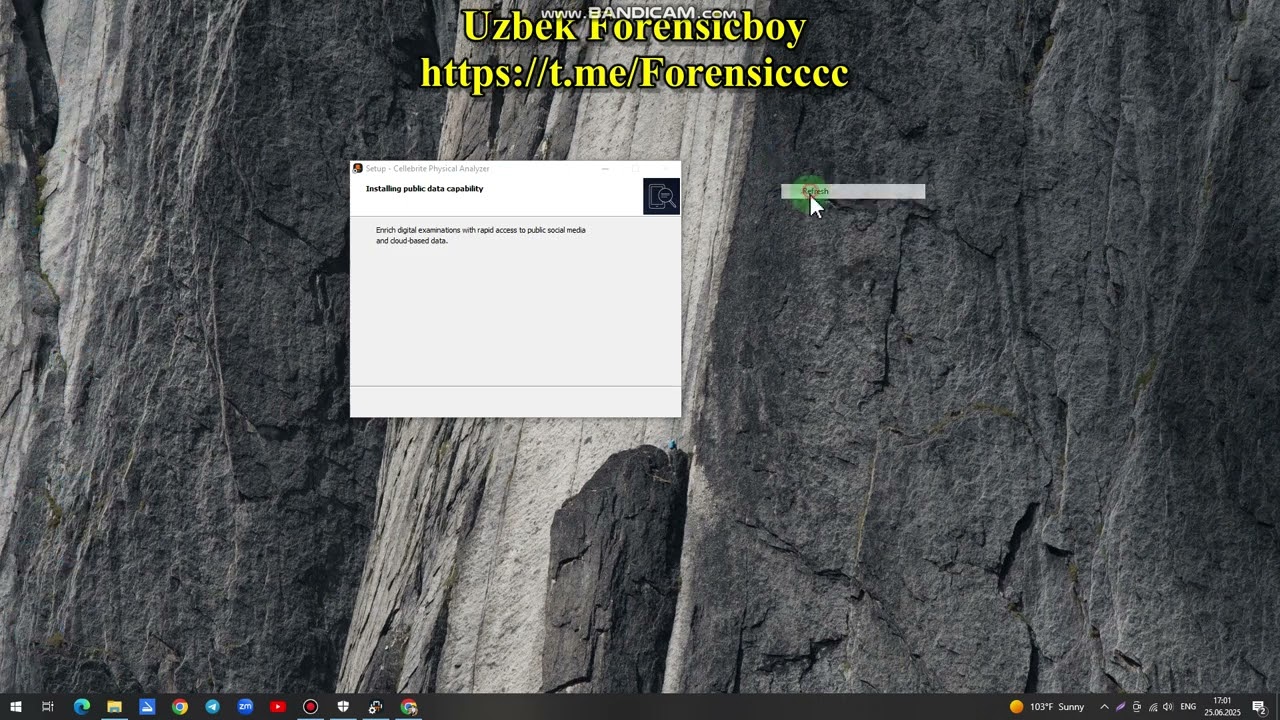
Task: Click the purple feather tray icon
Action: point(1120,707)
